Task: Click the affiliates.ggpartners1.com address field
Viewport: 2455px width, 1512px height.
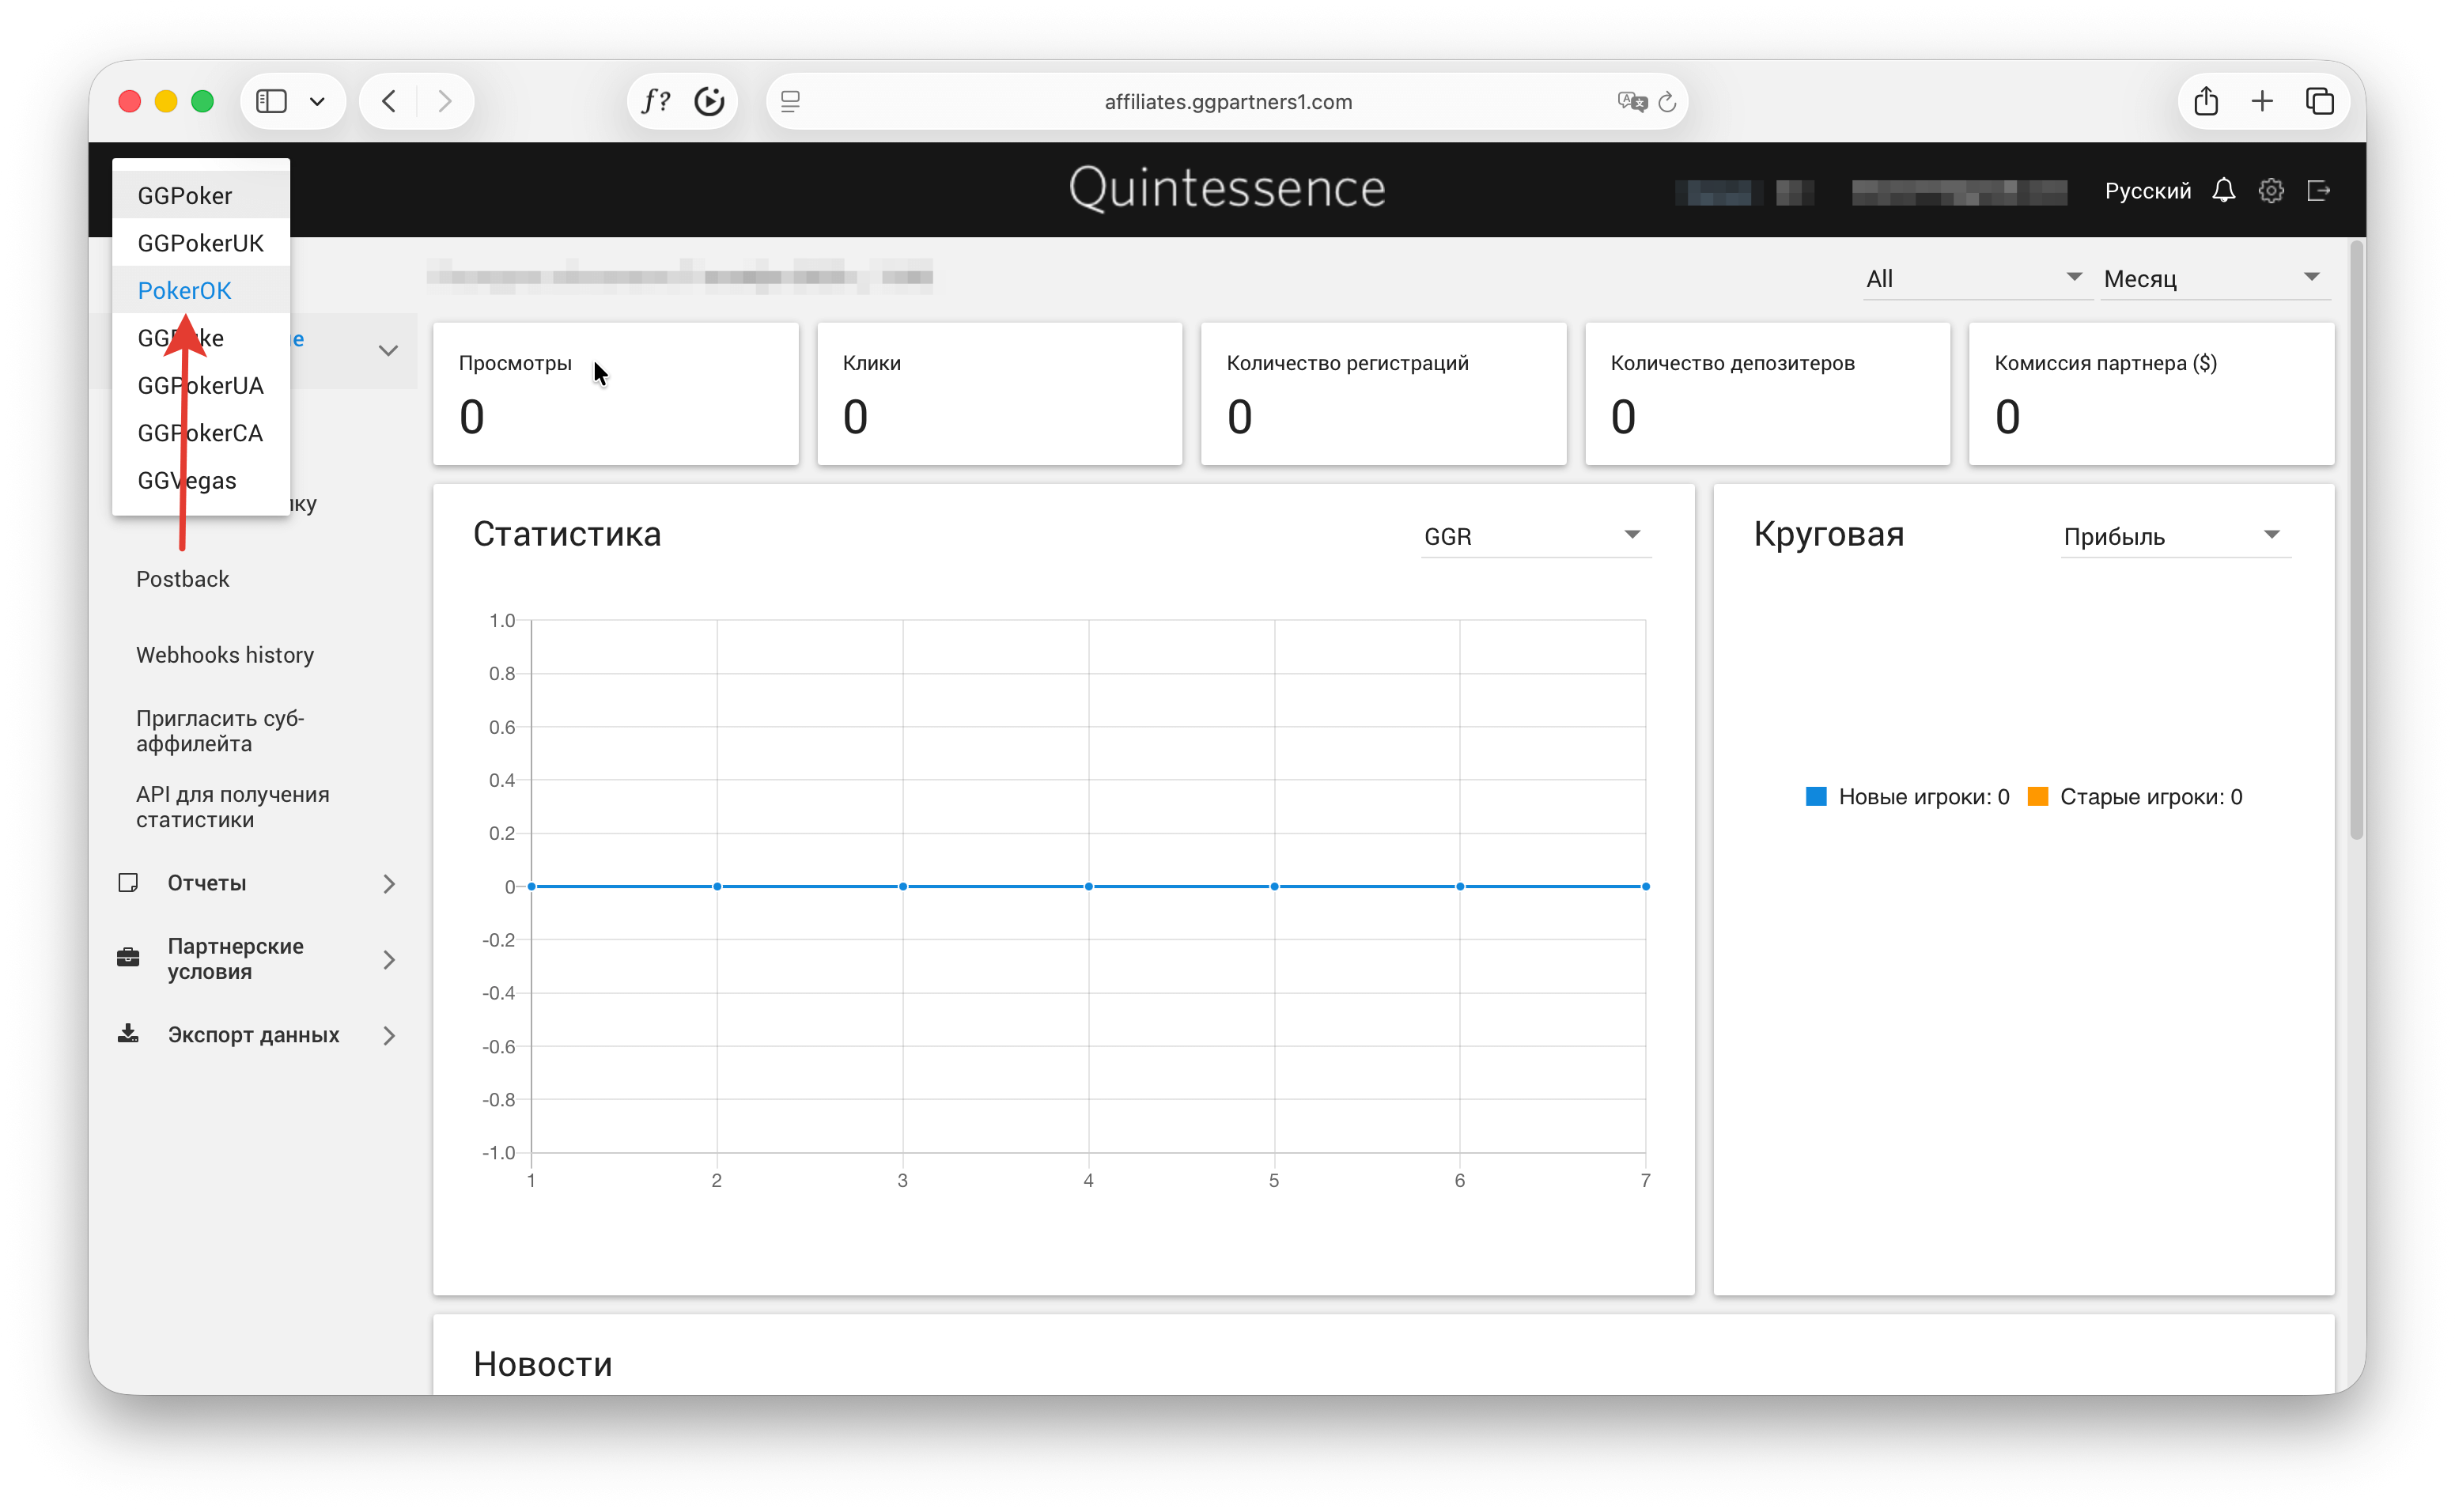Action: point(1227,102)
